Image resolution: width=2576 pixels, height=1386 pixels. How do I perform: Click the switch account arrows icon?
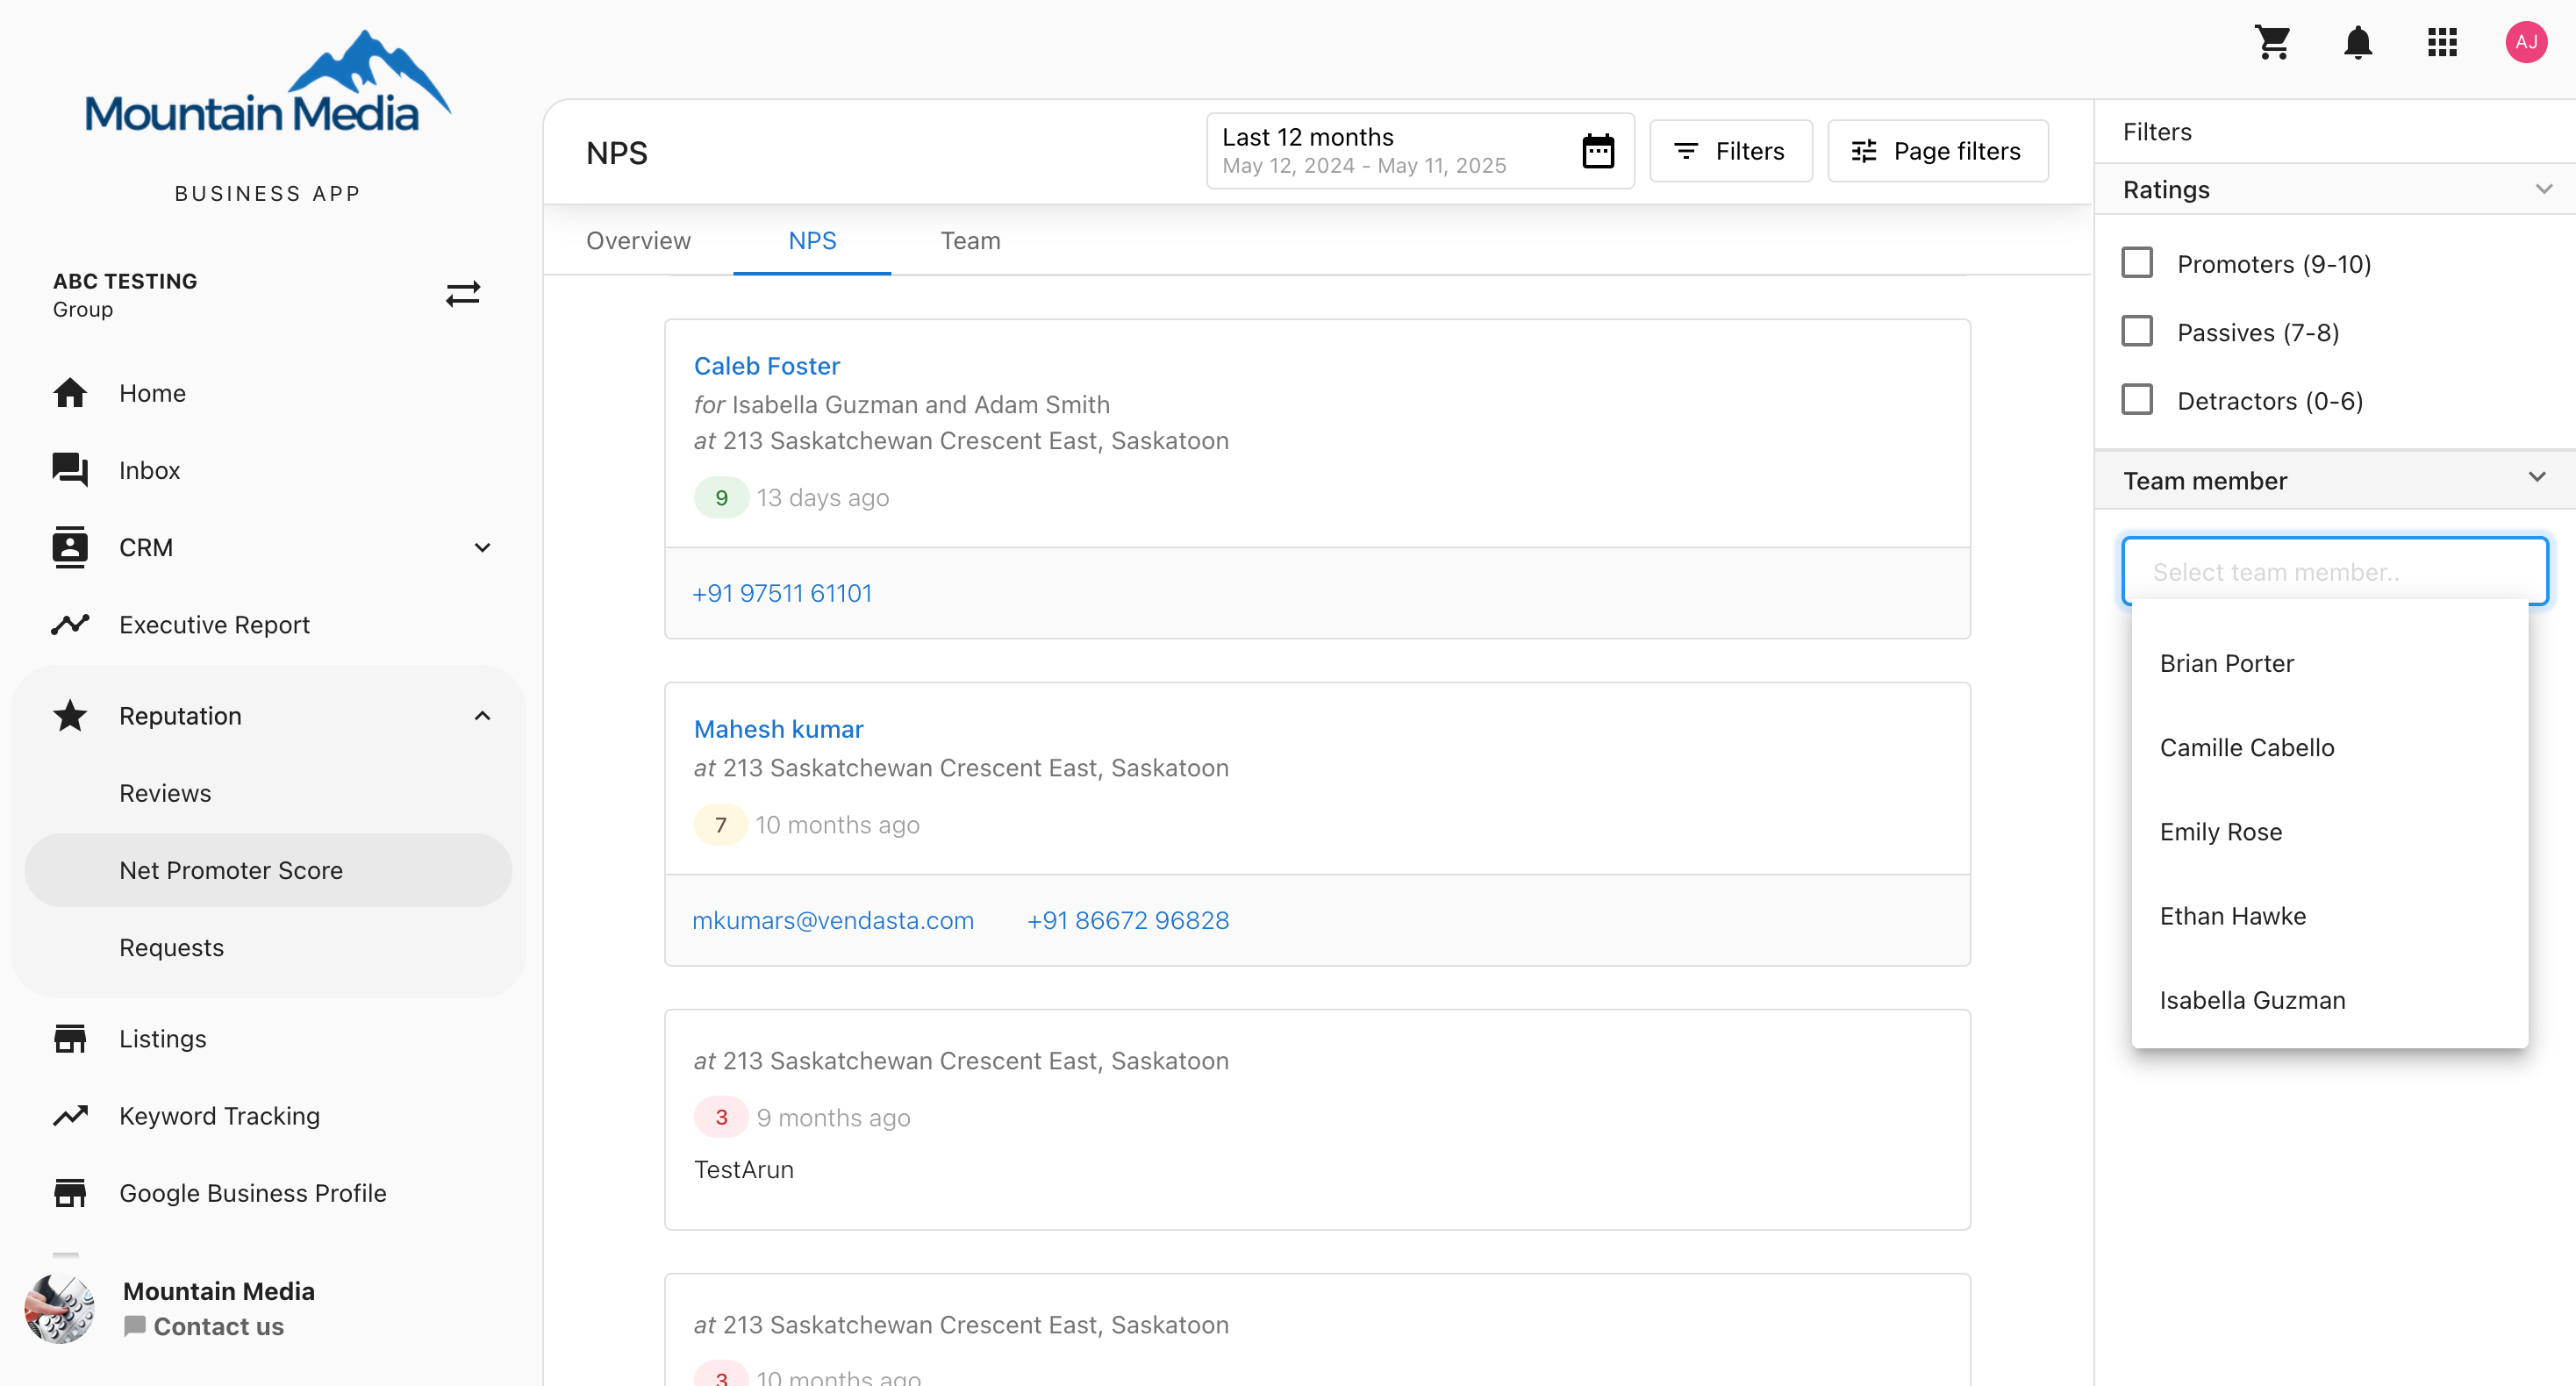pos(463,294)
